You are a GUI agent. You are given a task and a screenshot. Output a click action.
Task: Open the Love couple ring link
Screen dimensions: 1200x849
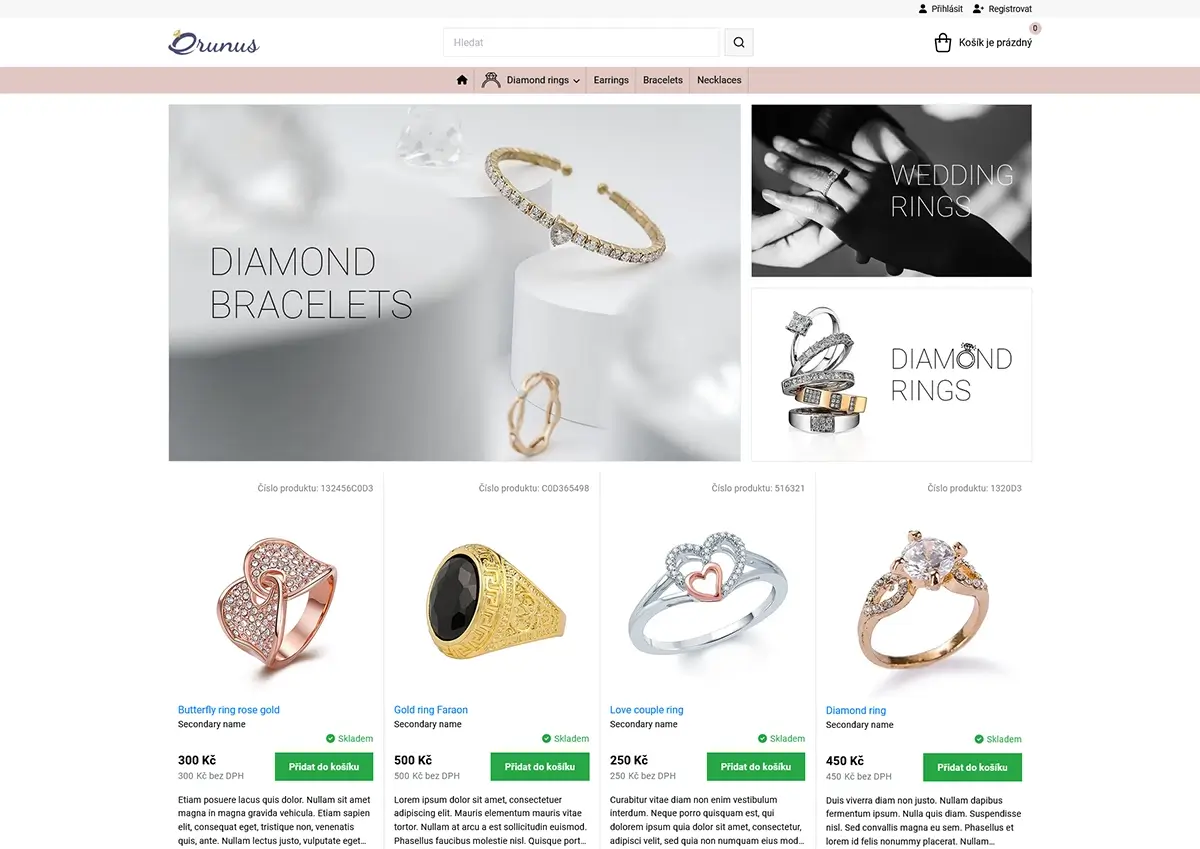pyautogui.click(x=647, y=710)
